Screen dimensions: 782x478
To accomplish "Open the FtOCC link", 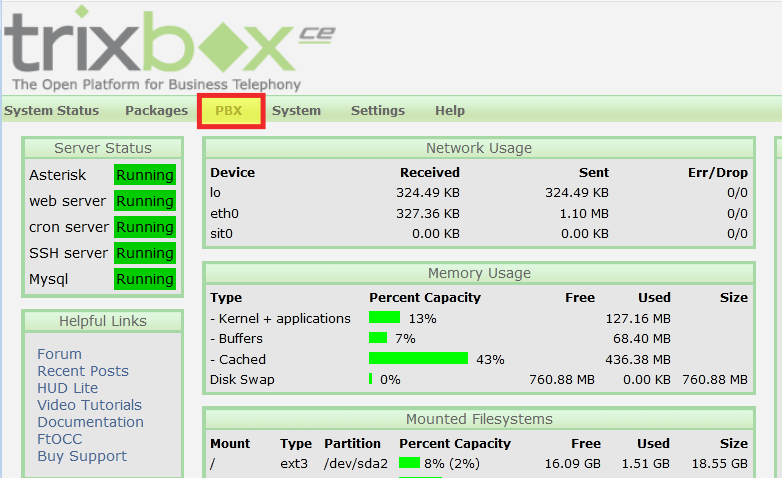I will click(x=59, y=439).
